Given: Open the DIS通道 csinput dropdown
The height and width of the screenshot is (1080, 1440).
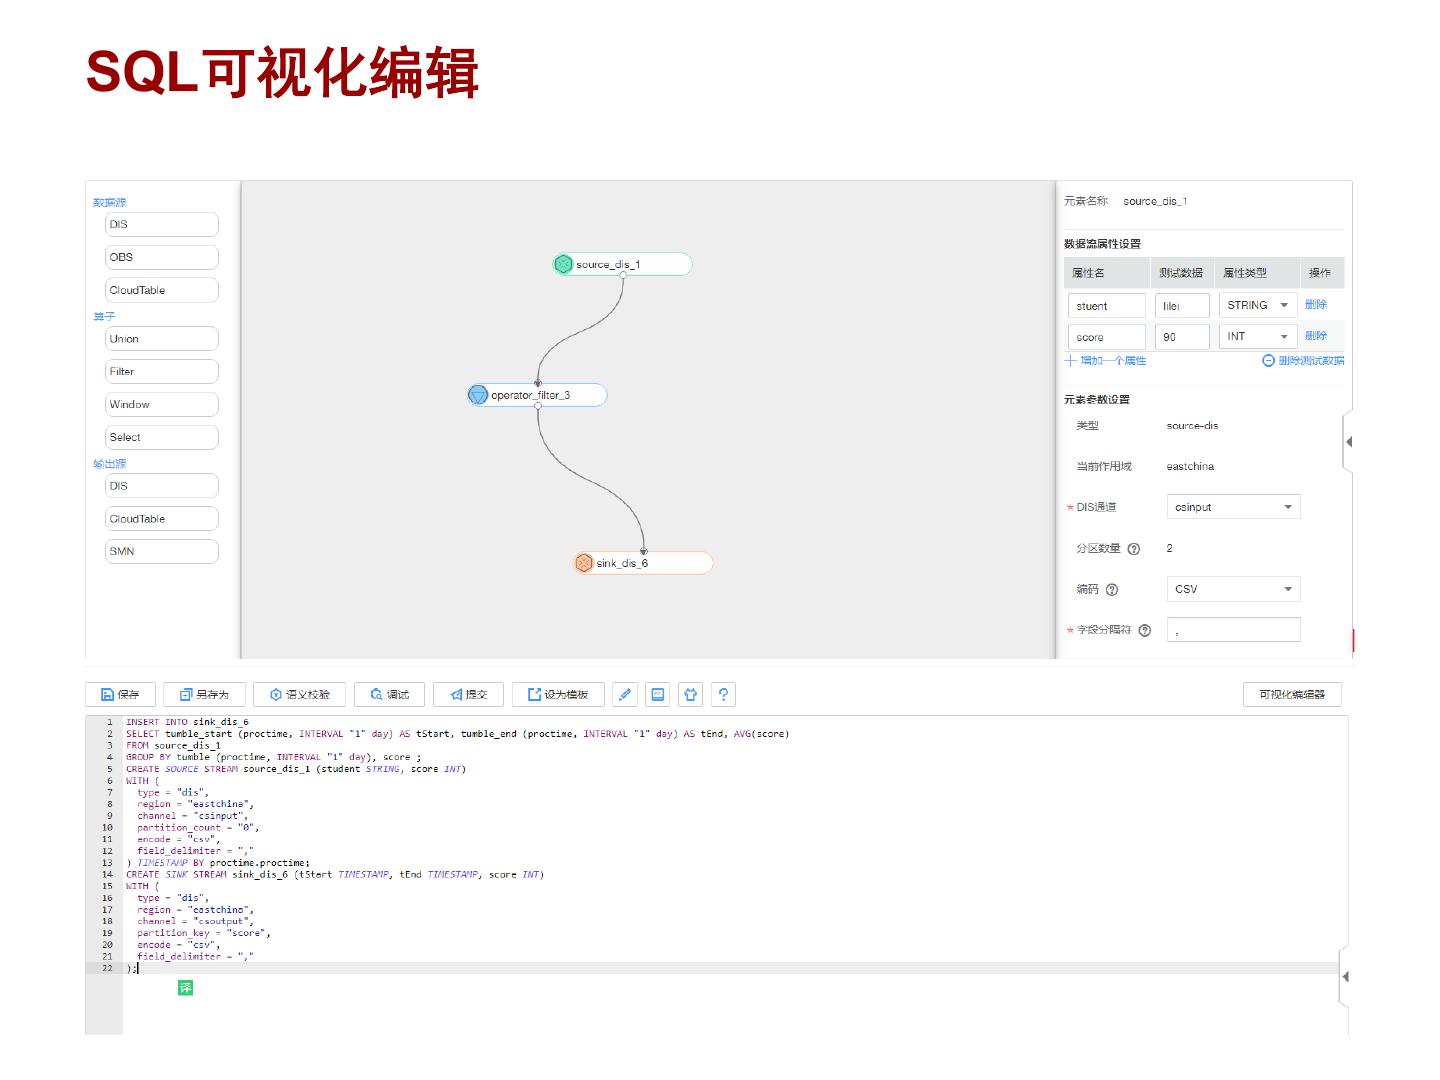Looking at the screenshot, I should click(x=1232, y=507).
